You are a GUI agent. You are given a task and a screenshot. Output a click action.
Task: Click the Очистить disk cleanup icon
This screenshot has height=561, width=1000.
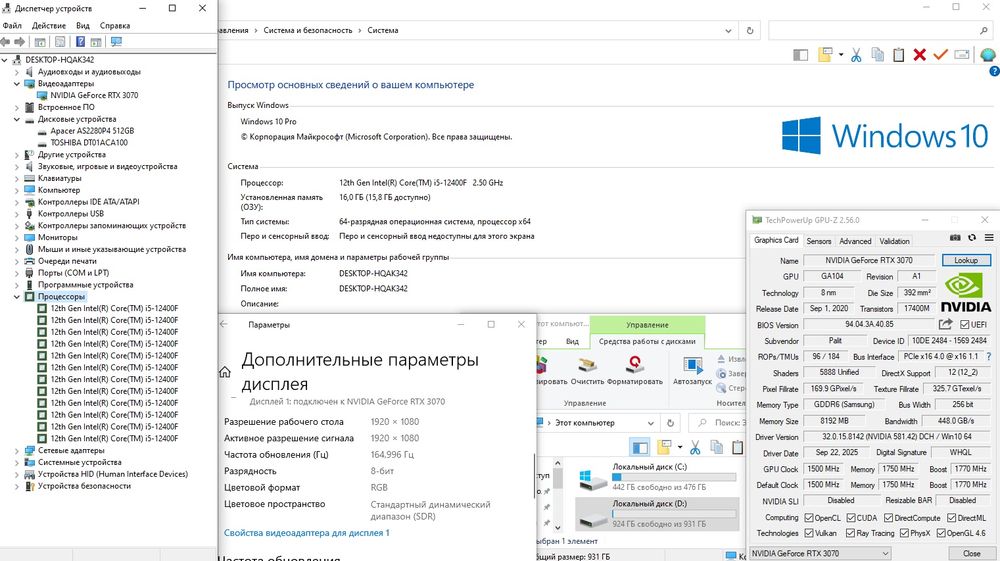point(587,366)
